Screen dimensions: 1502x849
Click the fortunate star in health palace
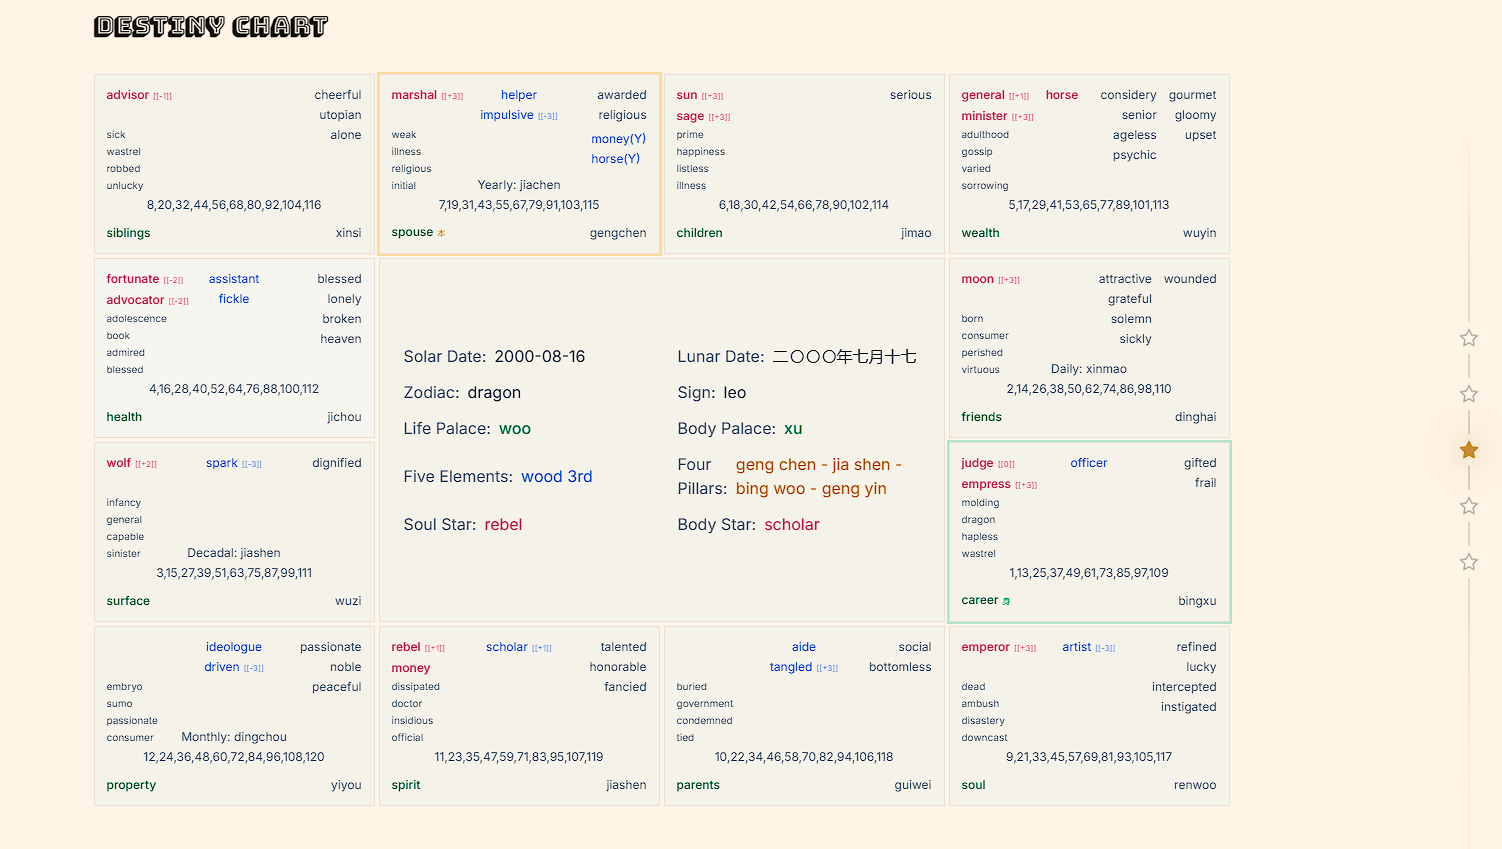[x=133, y=279]
